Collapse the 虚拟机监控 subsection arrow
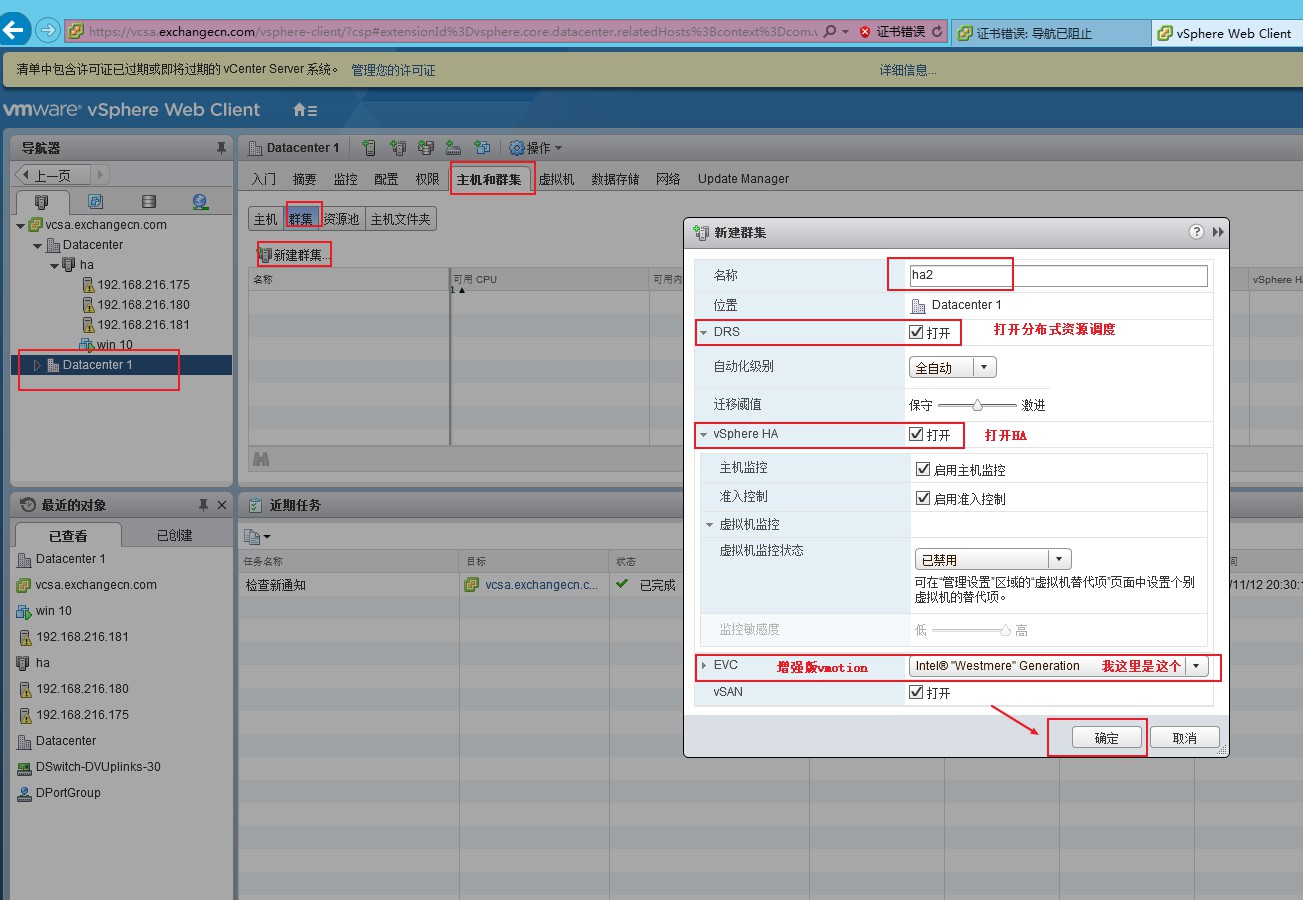Image resolution: width=1303 pixels, height=900 pixels. point(710,525)
